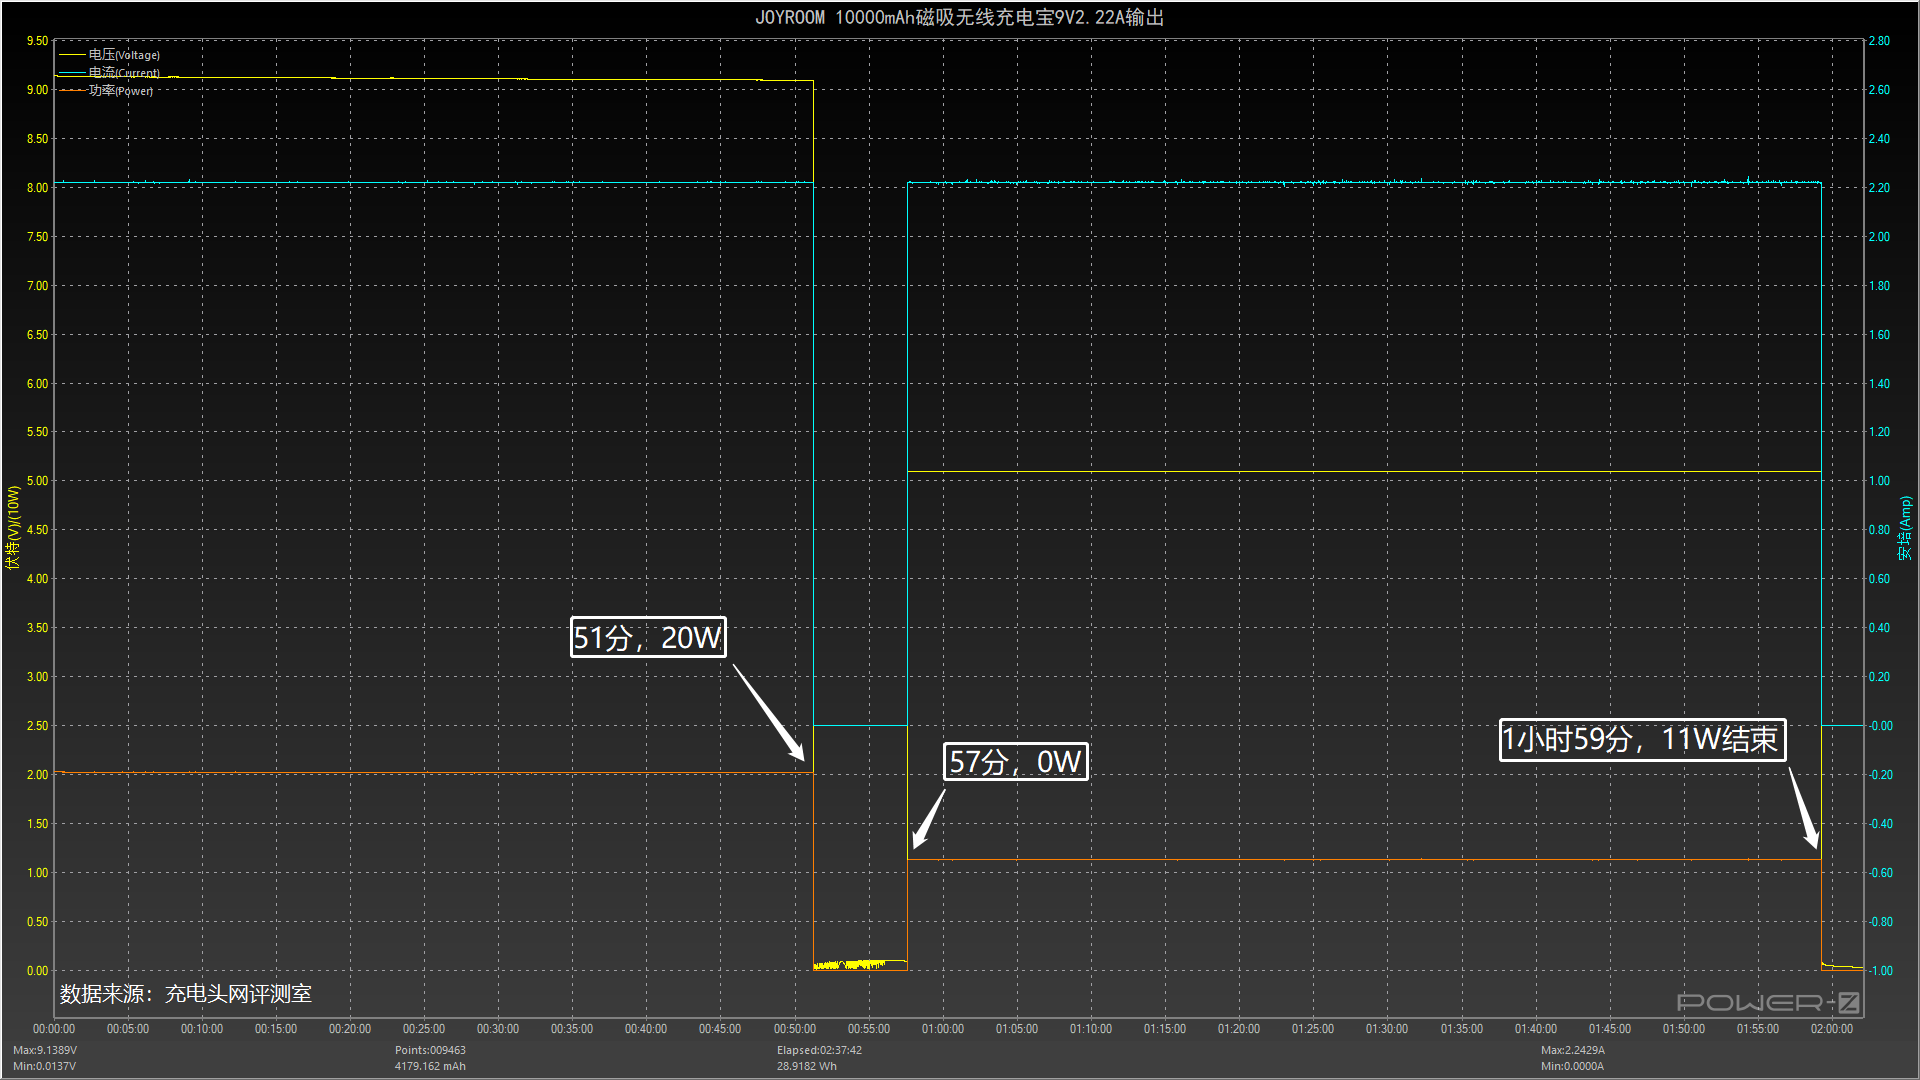Click the '1小时59分, 11W结束' annotation
The image size is (1920, 1080).
tap(1641, 740)
